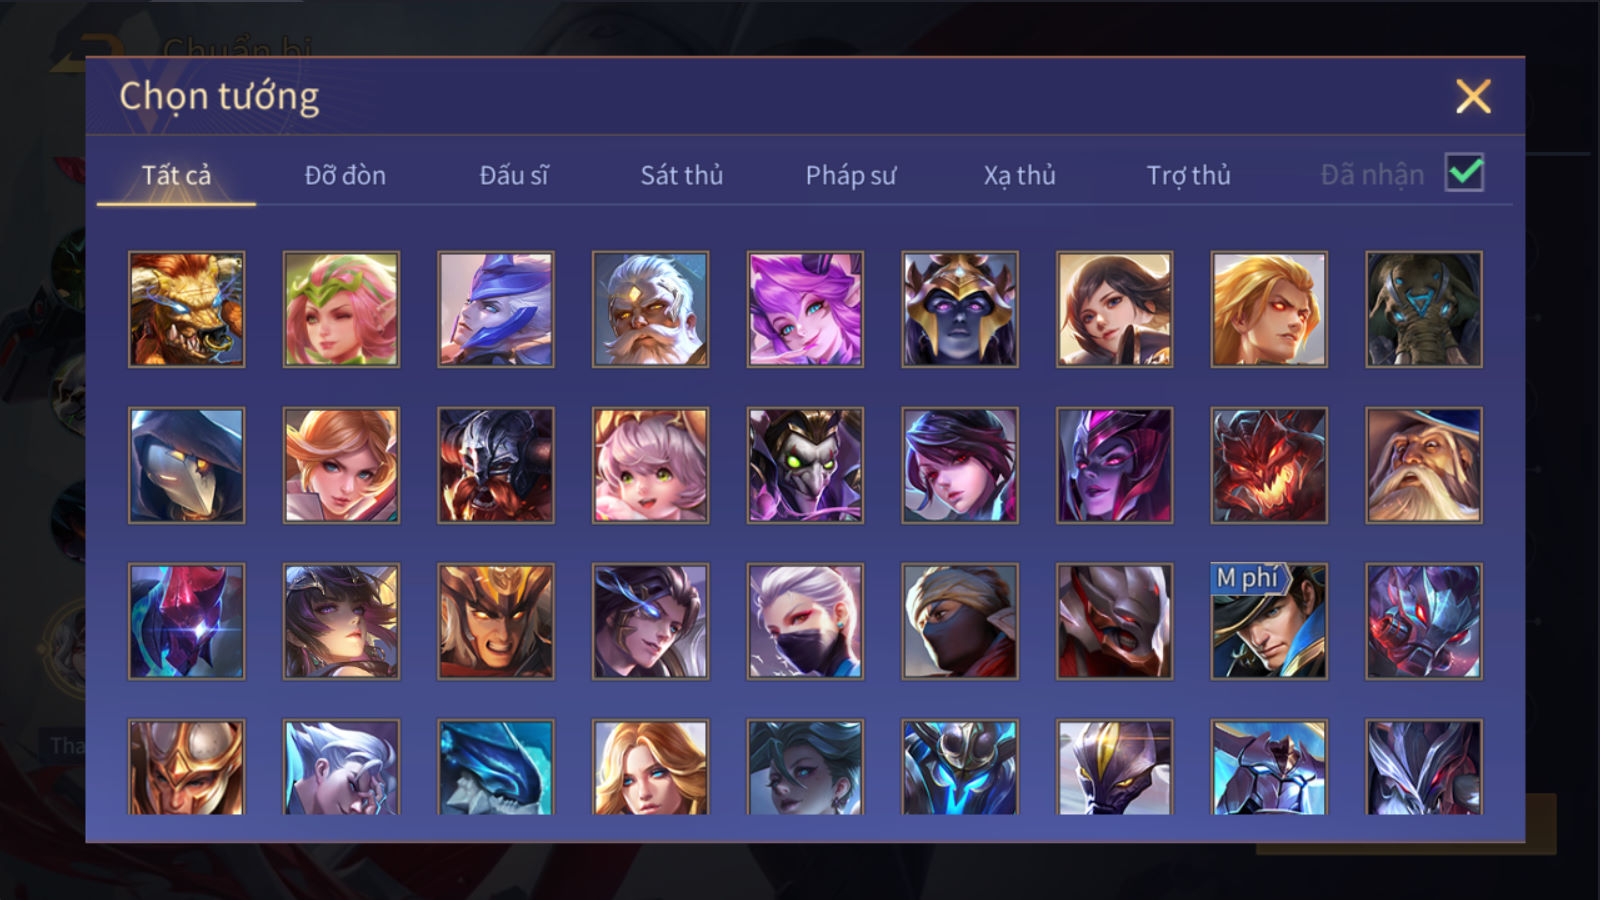
Task: Switch to the Xạ thủ tab
Action: coord(1019,175)
